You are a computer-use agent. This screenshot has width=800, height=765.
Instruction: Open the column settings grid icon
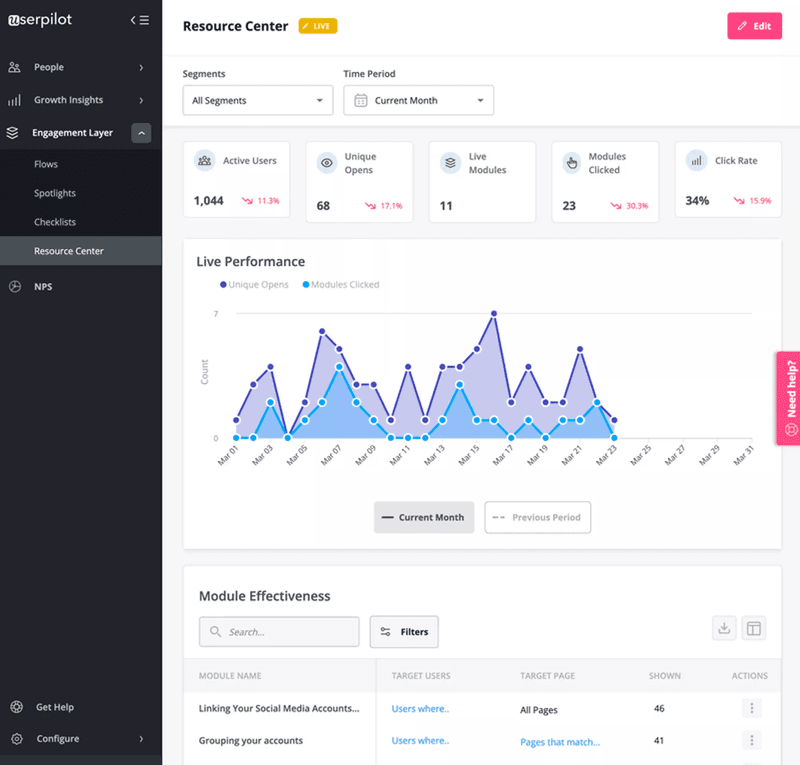[x=754, y=628]
